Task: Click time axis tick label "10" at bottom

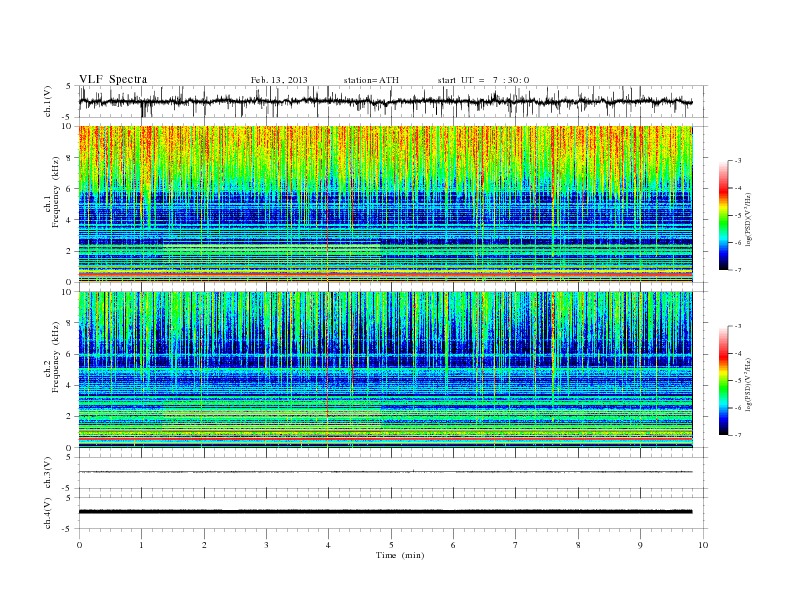Action: pos(703,545)
